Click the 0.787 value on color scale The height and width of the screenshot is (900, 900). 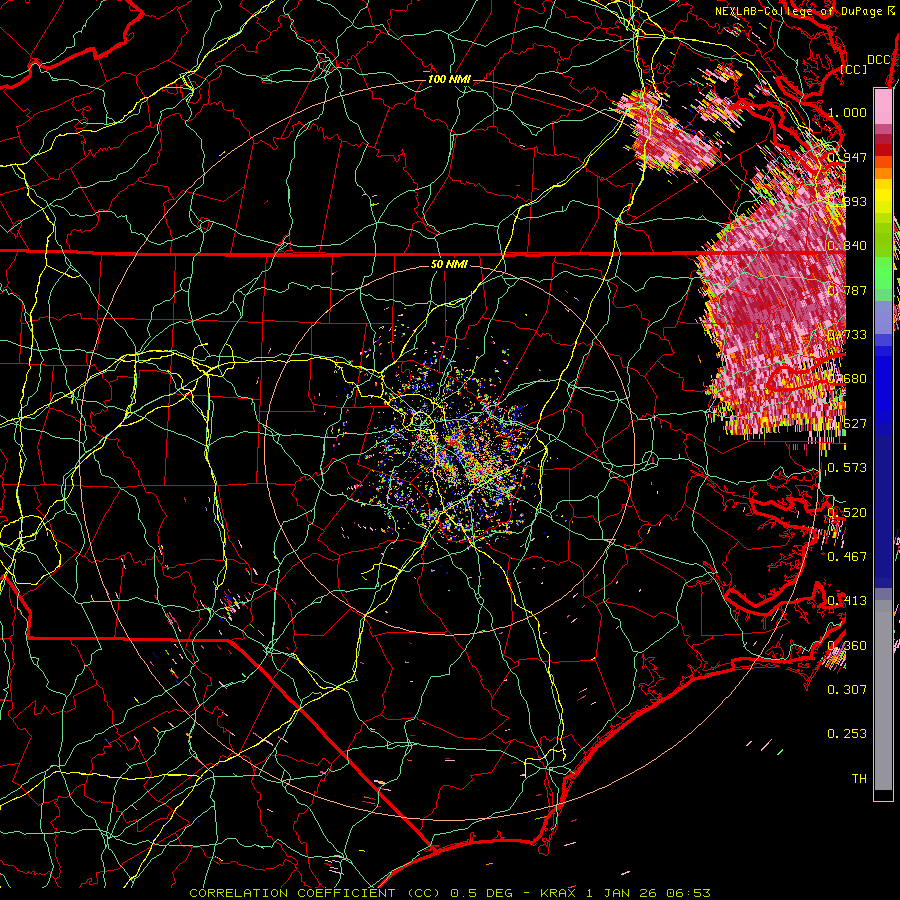(x=847, y=290)
